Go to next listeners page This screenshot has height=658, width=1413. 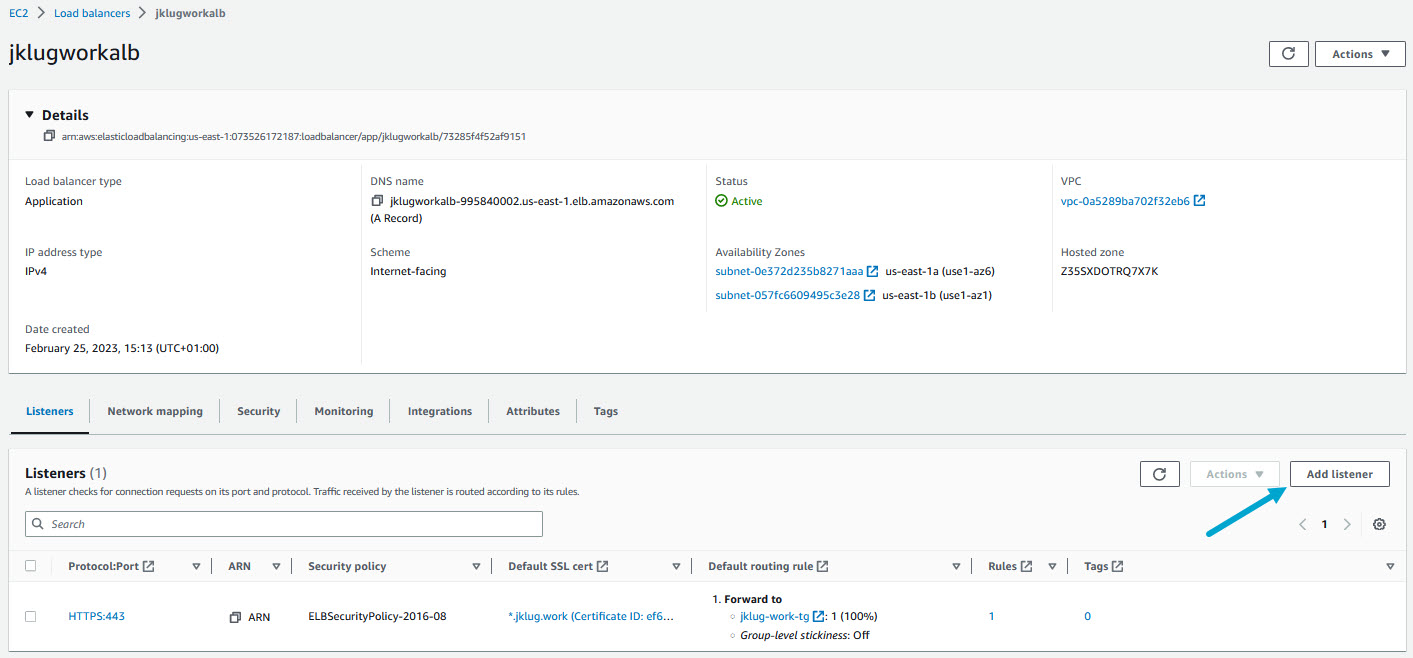(x=1347, y=524)
